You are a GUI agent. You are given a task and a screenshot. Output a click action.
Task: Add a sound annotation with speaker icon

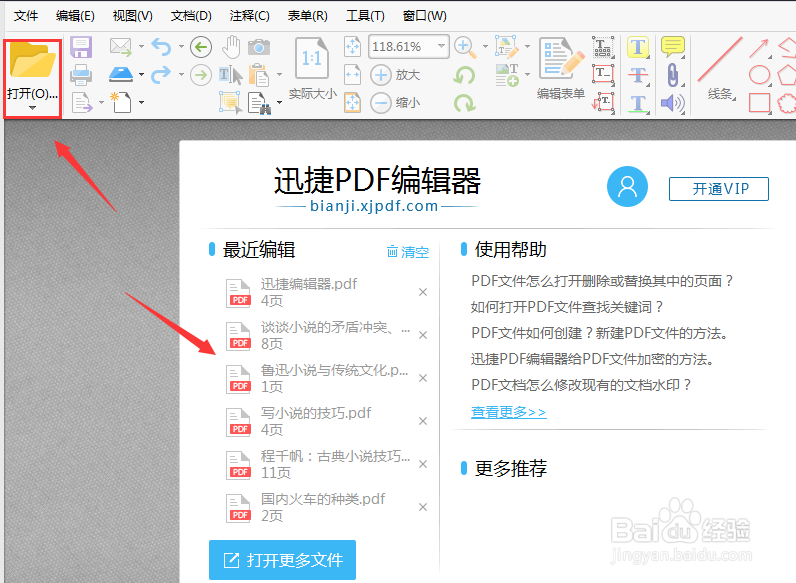(x=673, y=103)
